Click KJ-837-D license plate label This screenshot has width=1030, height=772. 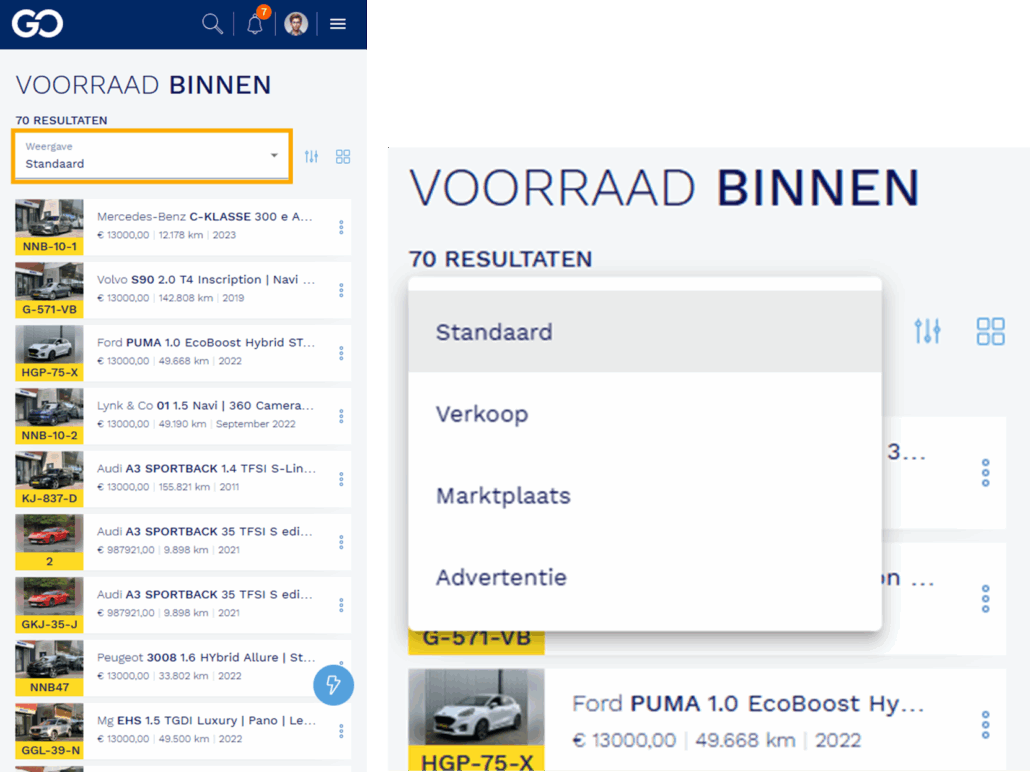(x=49, y=498)
